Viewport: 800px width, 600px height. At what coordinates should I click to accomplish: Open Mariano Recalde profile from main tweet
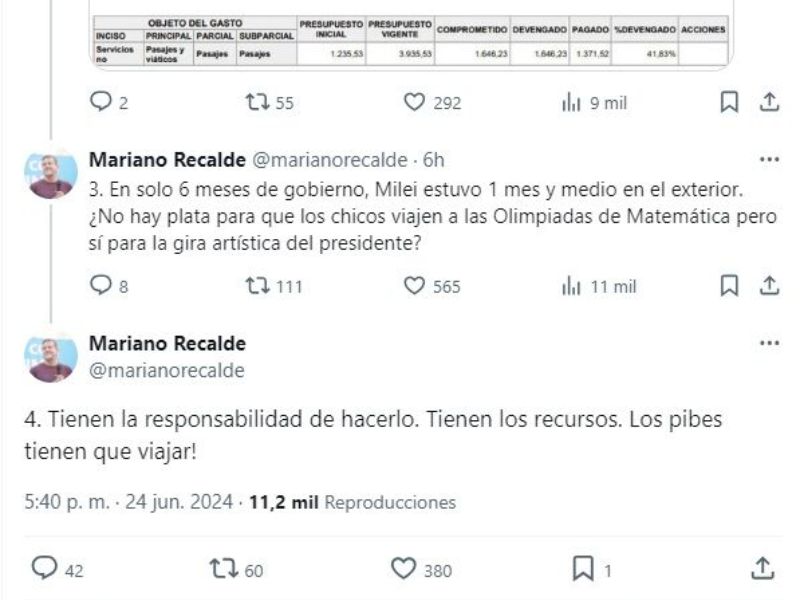coord(167,343)
